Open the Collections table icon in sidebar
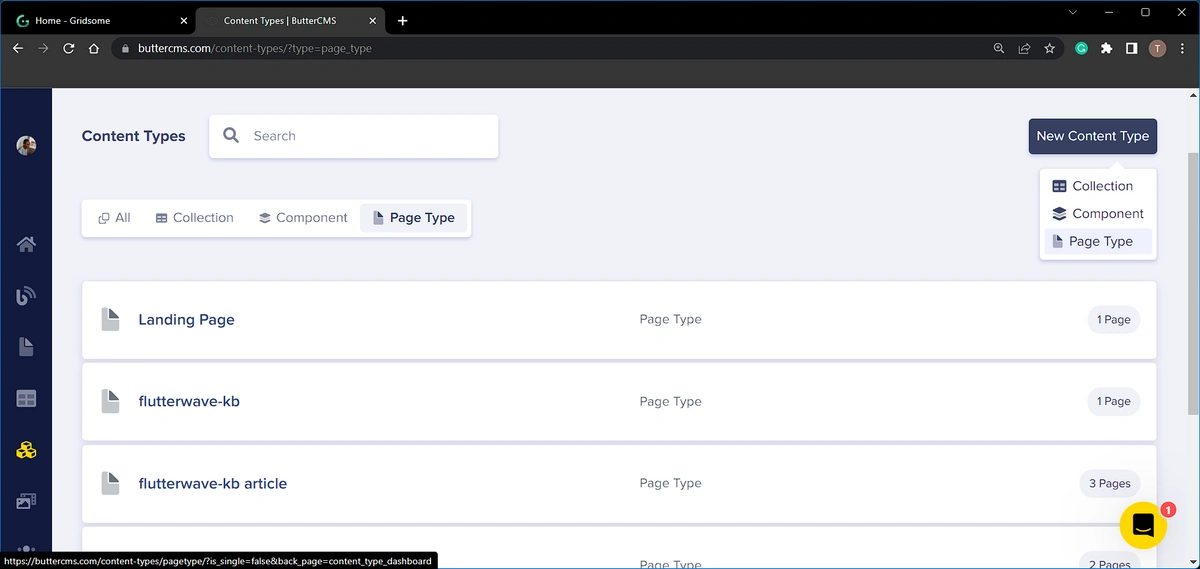The height and width of the screenshot is (569, 1200). pos(26,399)
